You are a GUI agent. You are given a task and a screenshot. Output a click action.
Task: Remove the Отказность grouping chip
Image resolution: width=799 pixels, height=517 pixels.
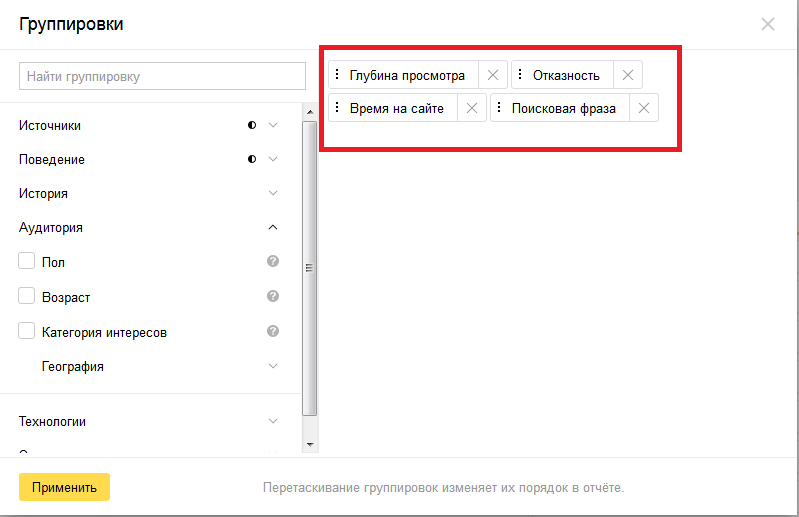[x=628, y=75]
